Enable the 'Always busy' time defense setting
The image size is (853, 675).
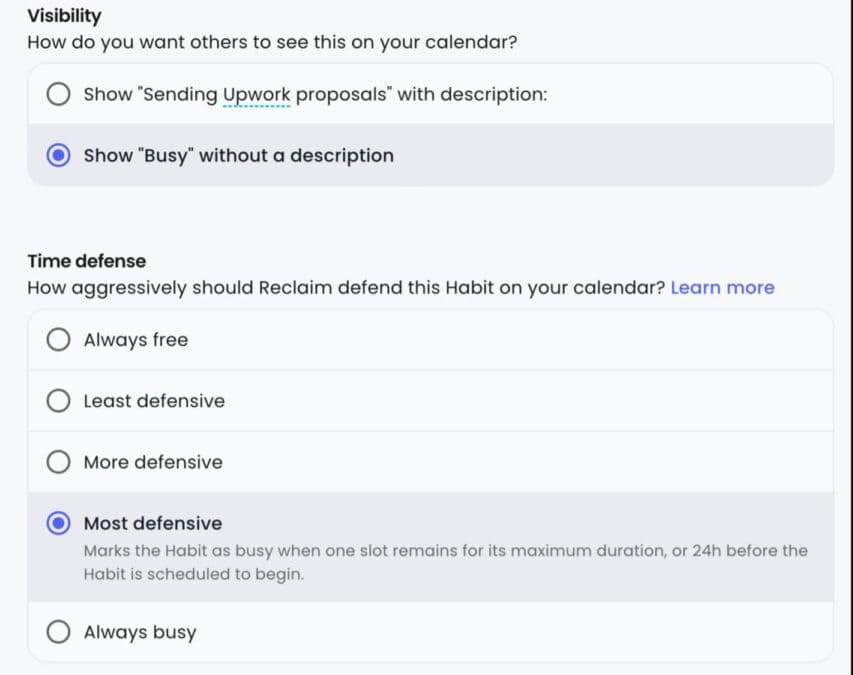(58, 632)
